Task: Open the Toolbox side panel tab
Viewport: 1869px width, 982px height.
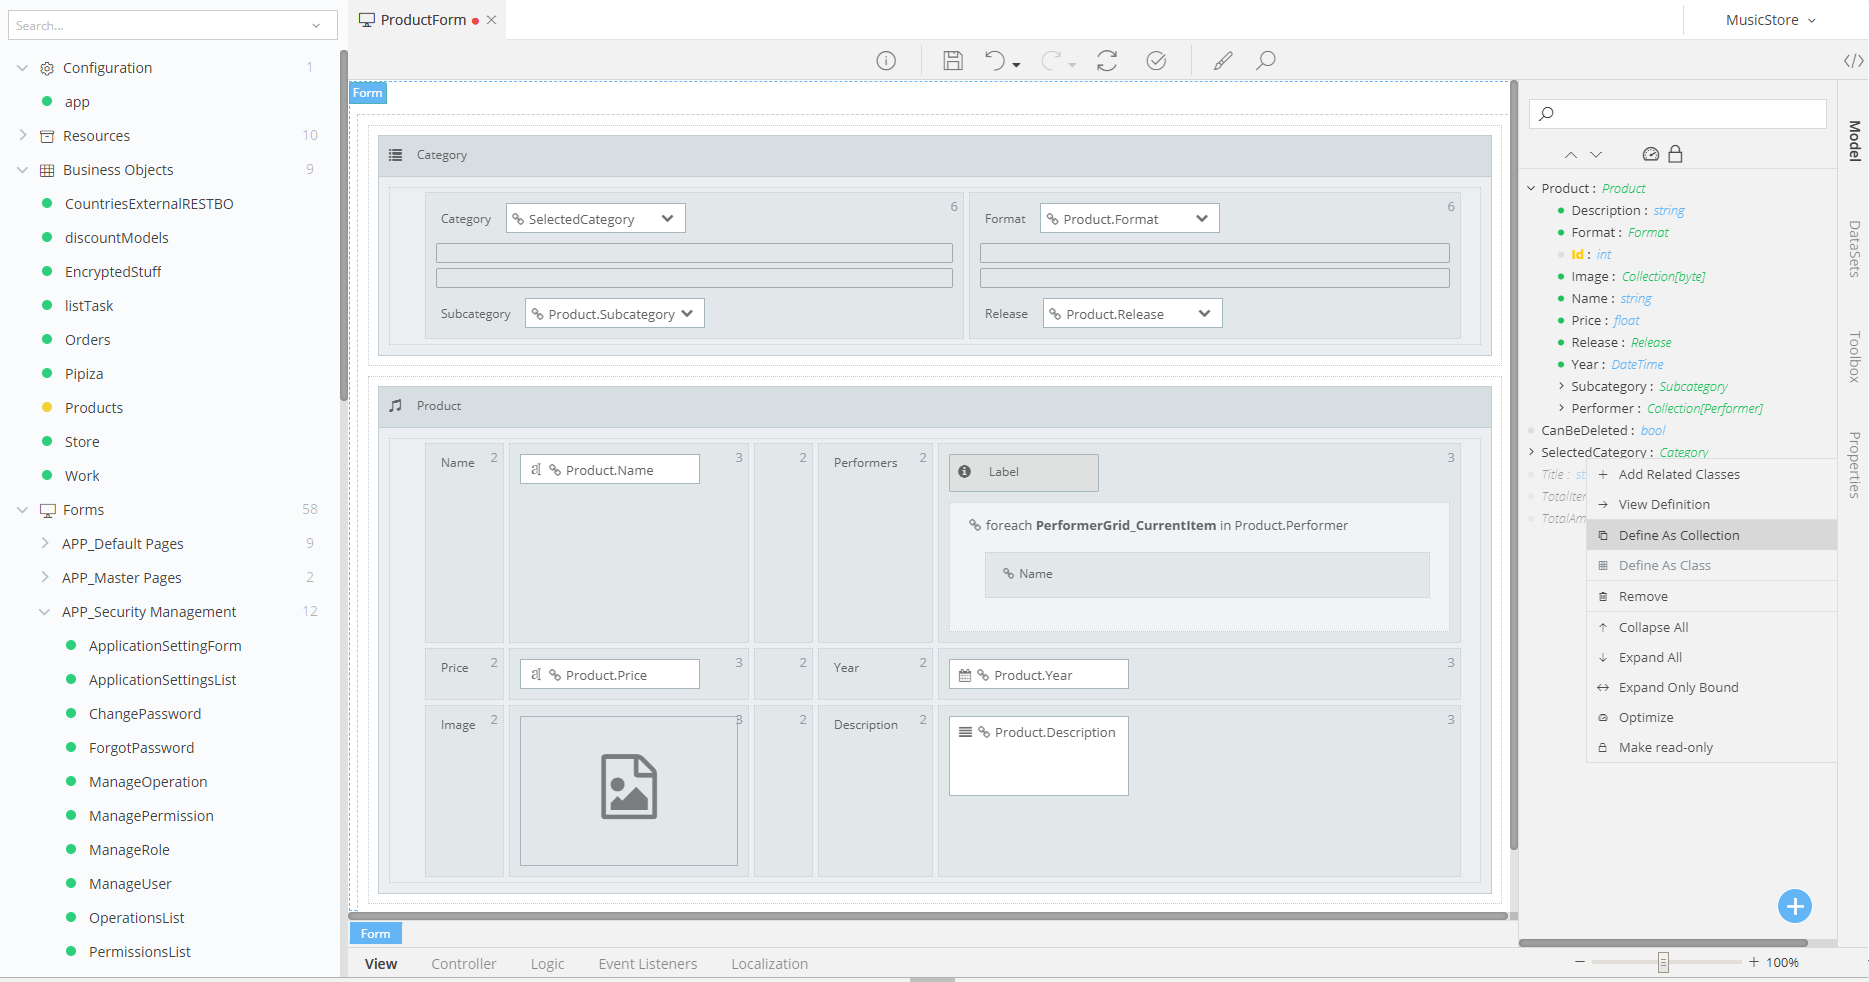Action: pos(1854,357)
